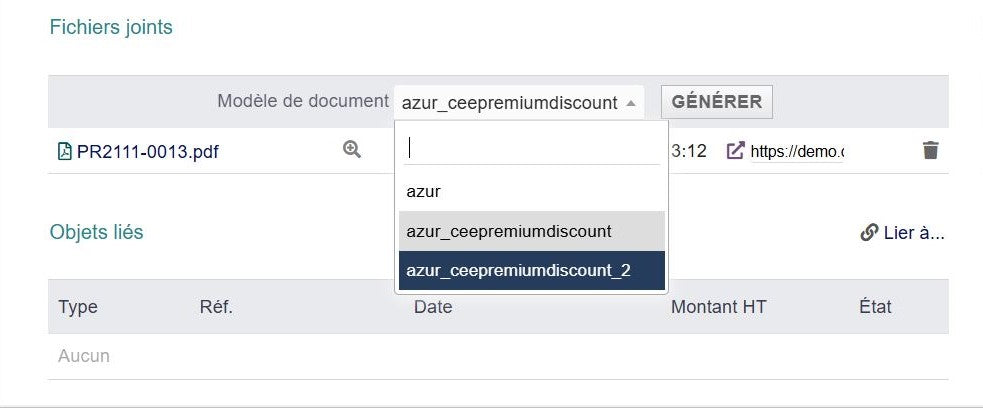Viewport: 983px width, 408px height.
Task: Collapse the document model dropdown arrow
Action: (630, 103)
